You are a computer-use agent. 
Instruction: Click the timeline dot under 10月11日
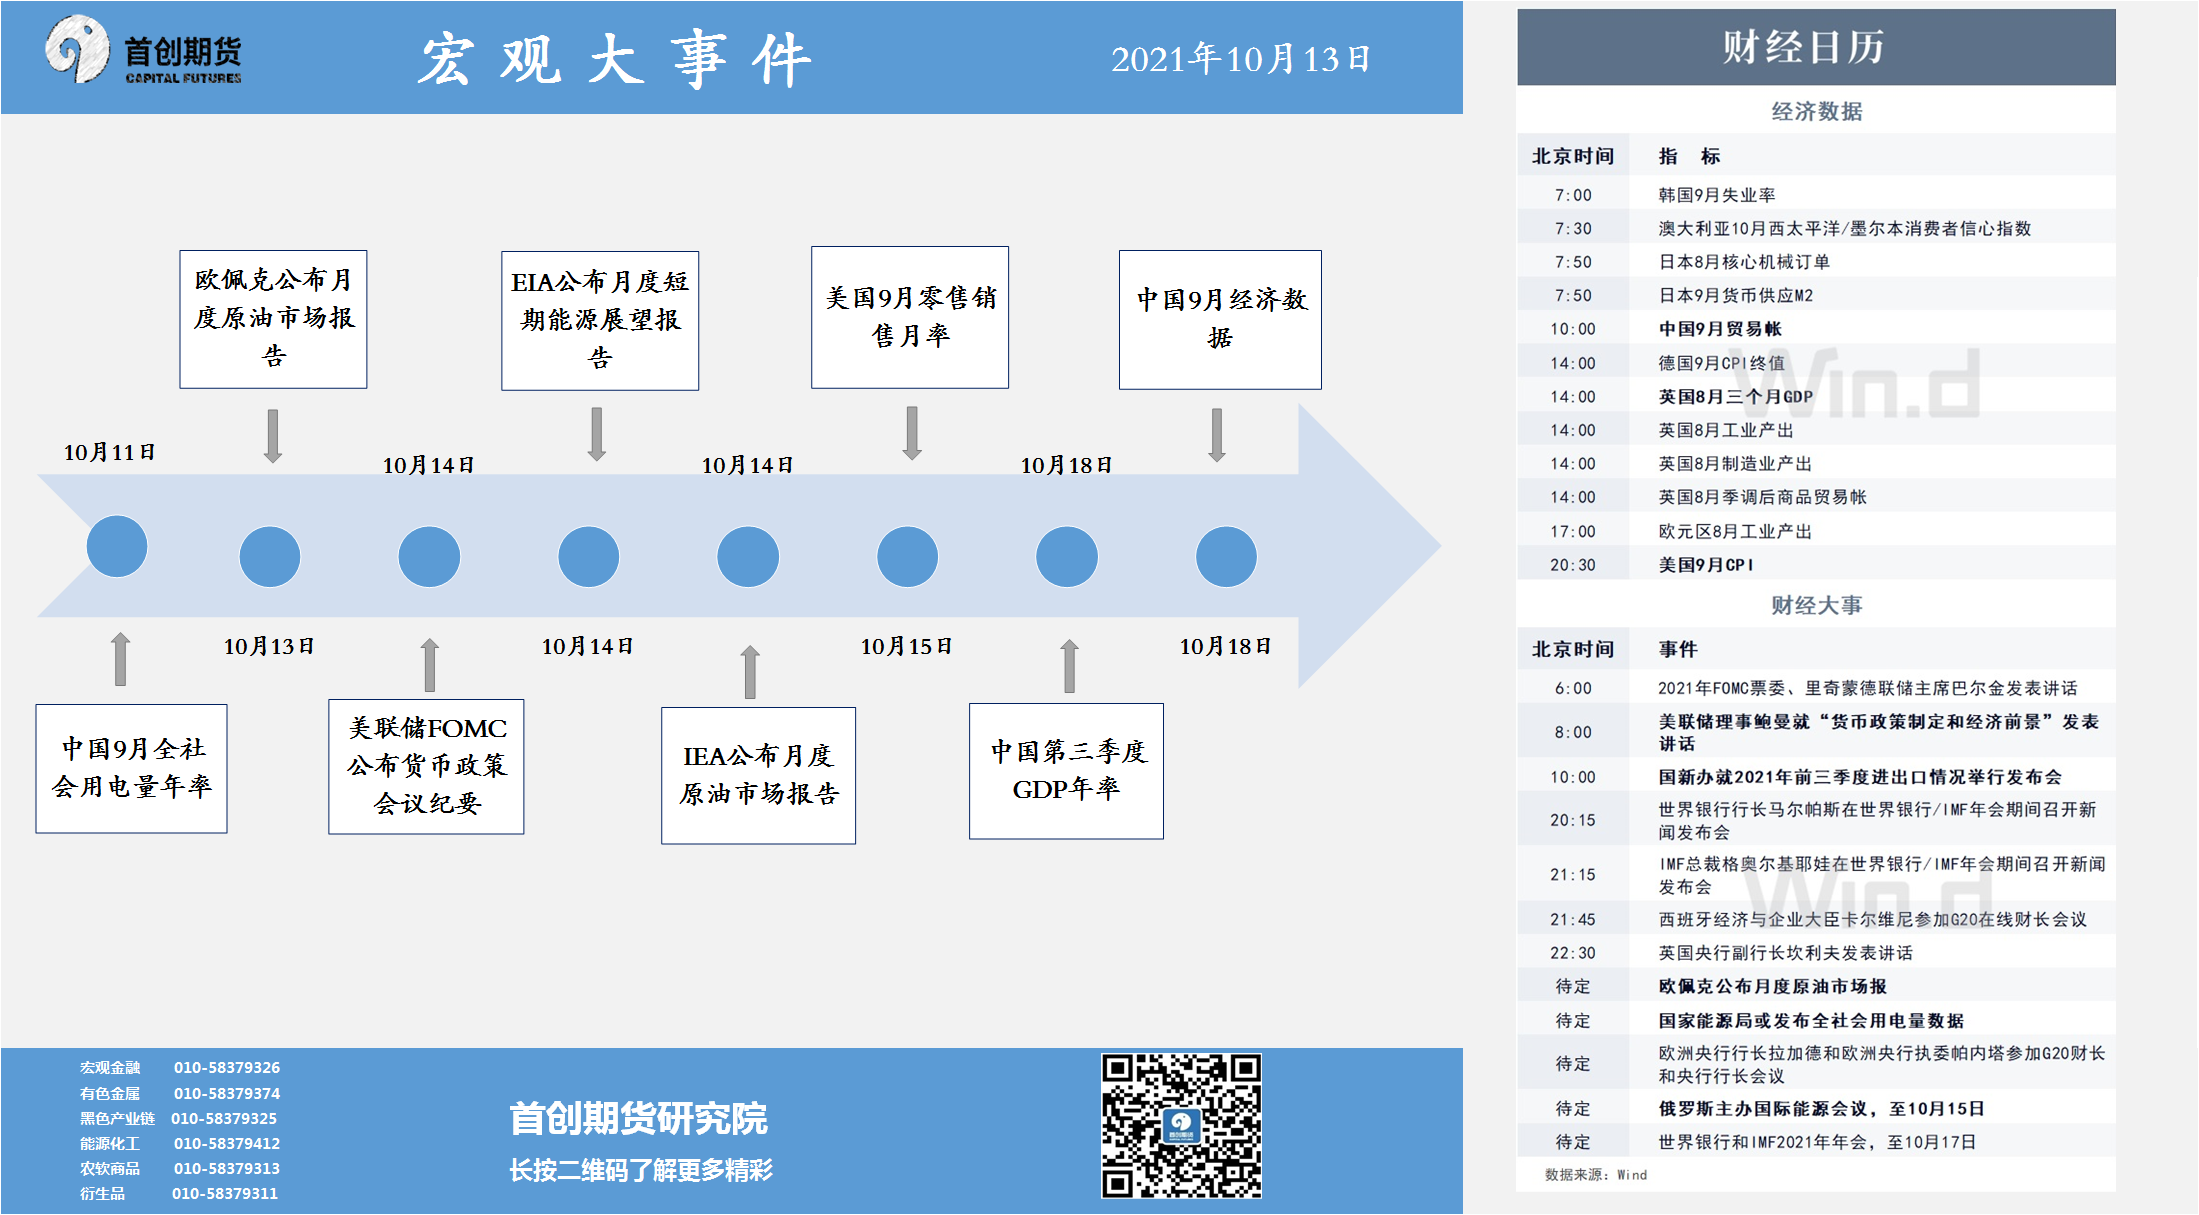pyautogui.click(x=117, y=546)
